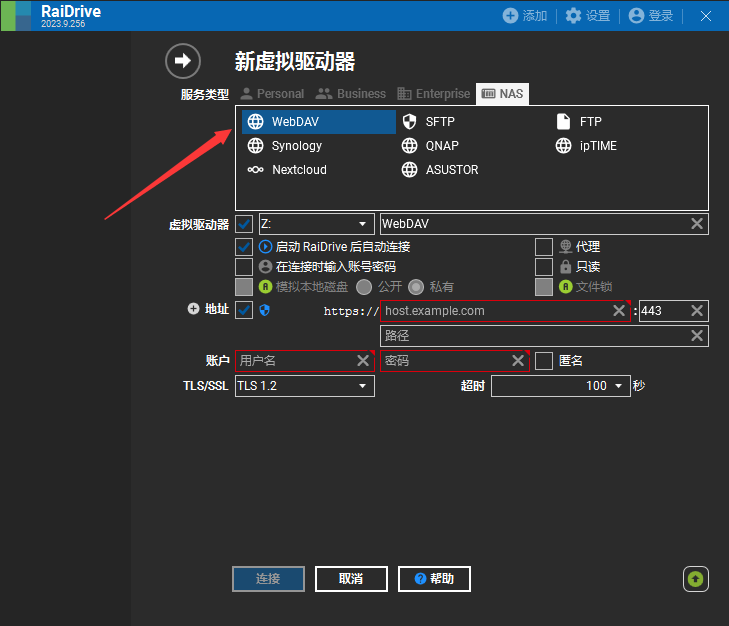Image resolution: width=729 pixels, height=626 pixels.
Task: Click the RaiDrive logo in title bar
Action: pyautogui.click(x=16, y=16)
